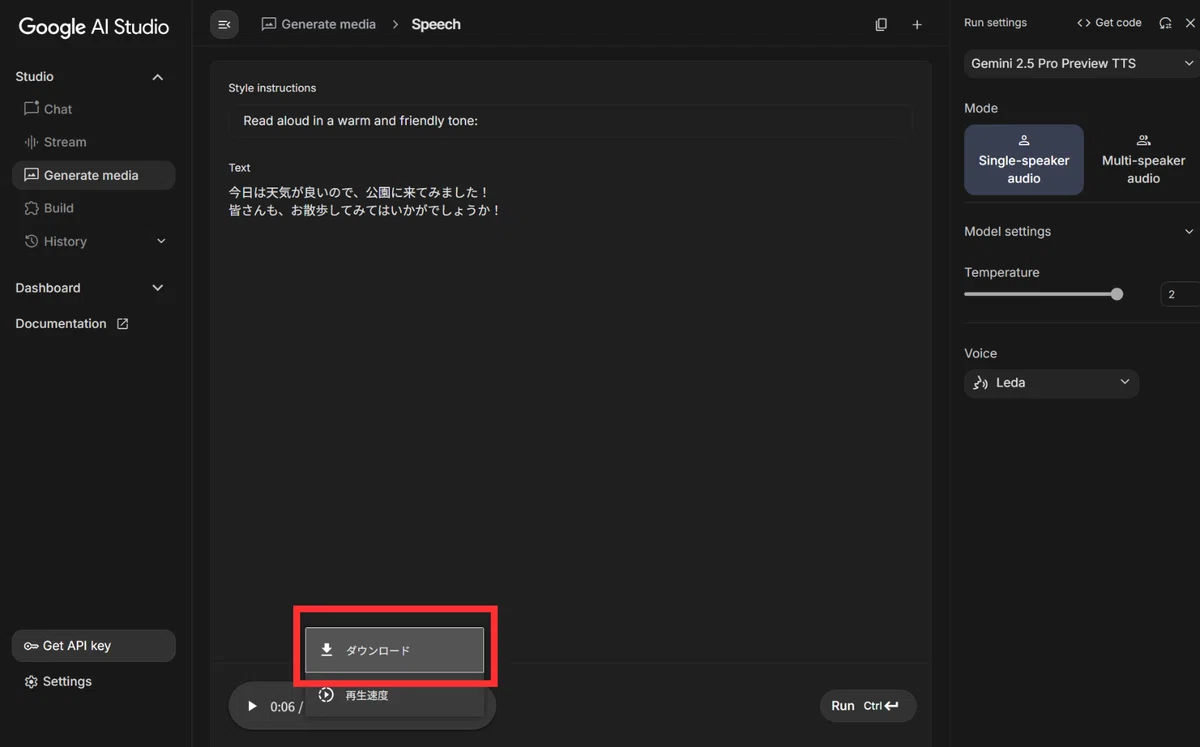Adjust the Temperature slider handle
Image resolution: width=1200 pixels, height=747 pixels.
coord(1117,294)
